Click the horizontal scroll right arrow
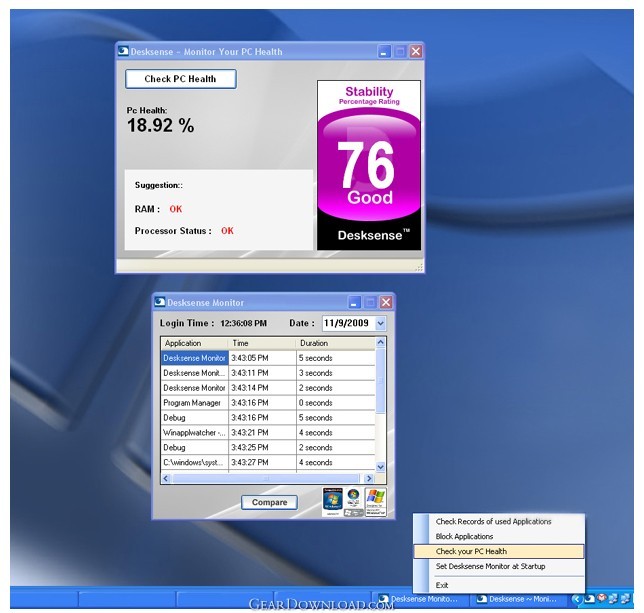Image resolution: width=644 pixels, height=613 pixels. point(368,478)
